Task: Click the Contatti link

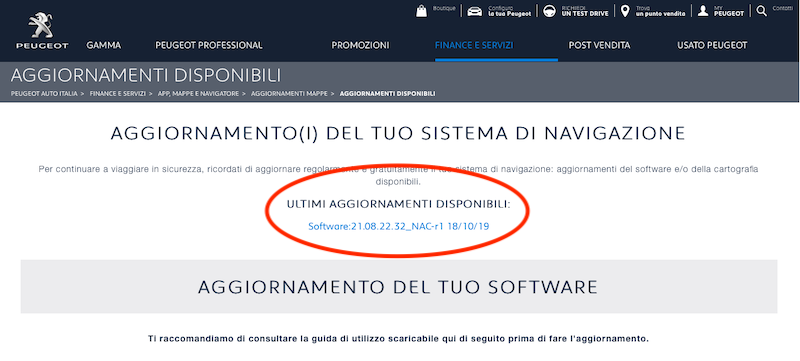Action: [x=782, y=8]
